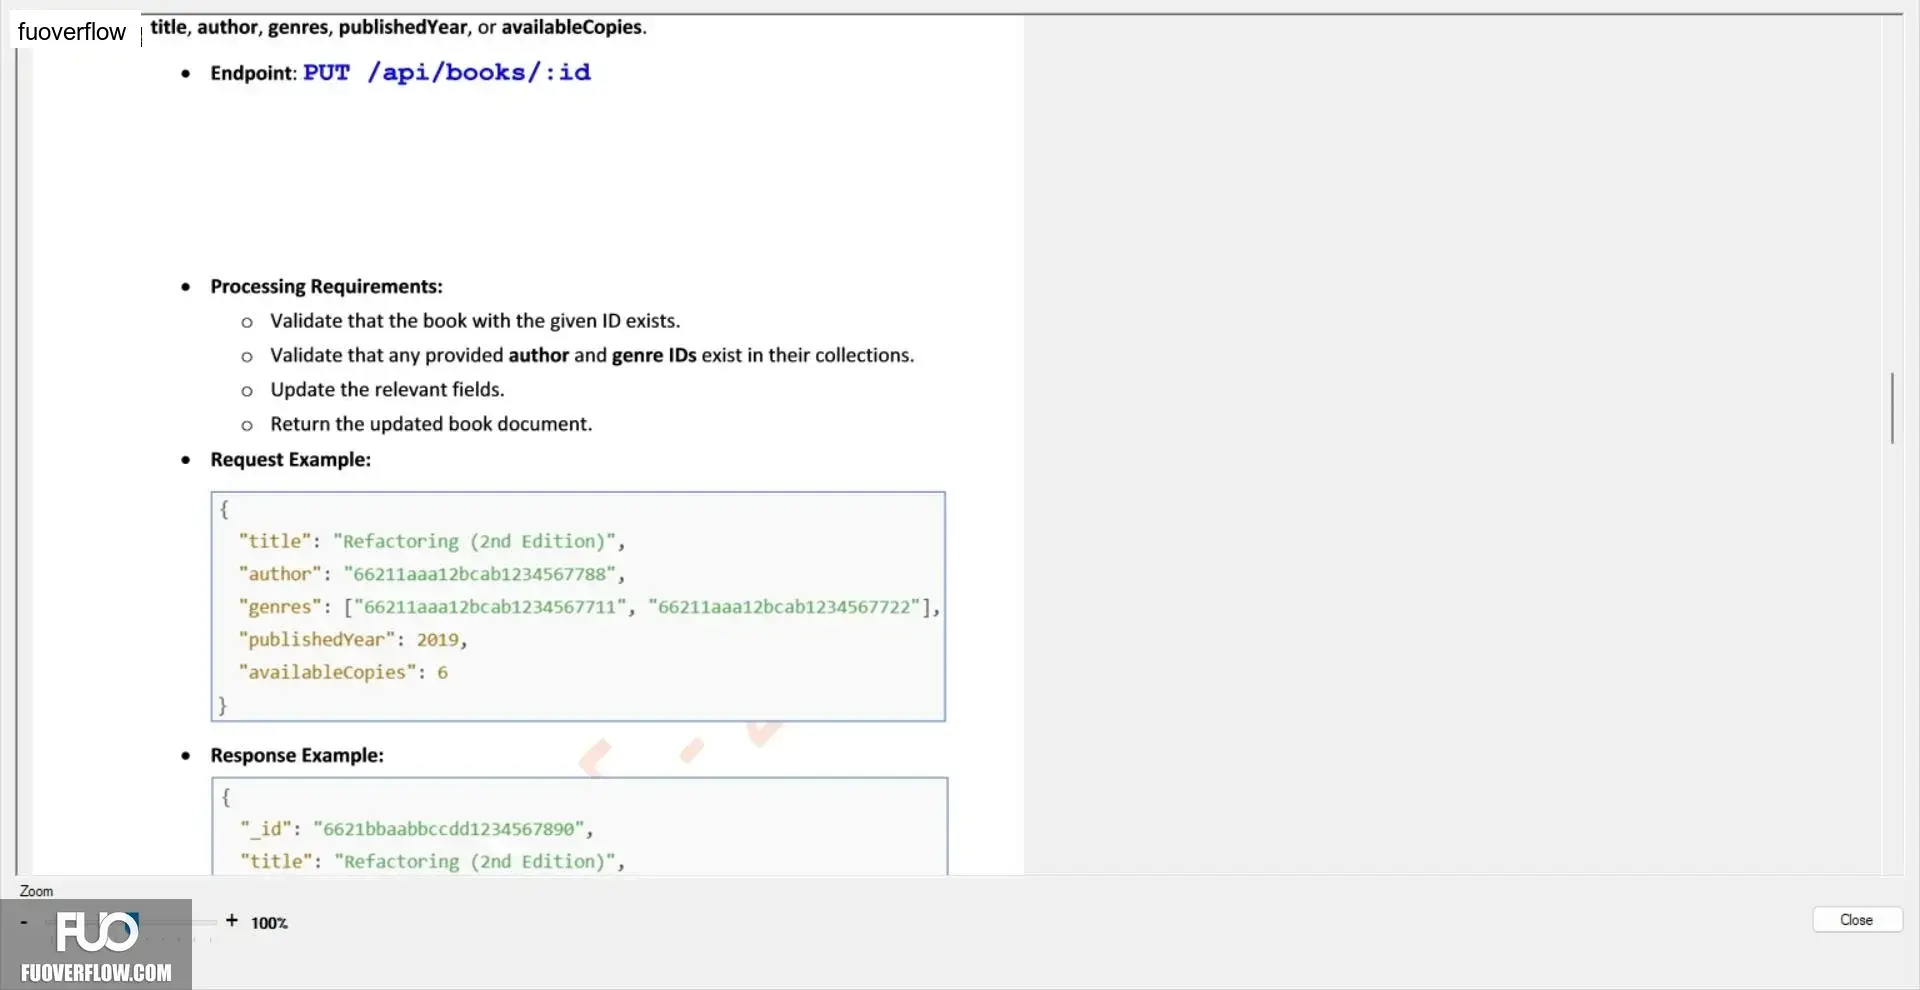Viewport: 1920px width, 990px height.
Task: Click the 'Request Example:' heading
Action: [290, 460]
